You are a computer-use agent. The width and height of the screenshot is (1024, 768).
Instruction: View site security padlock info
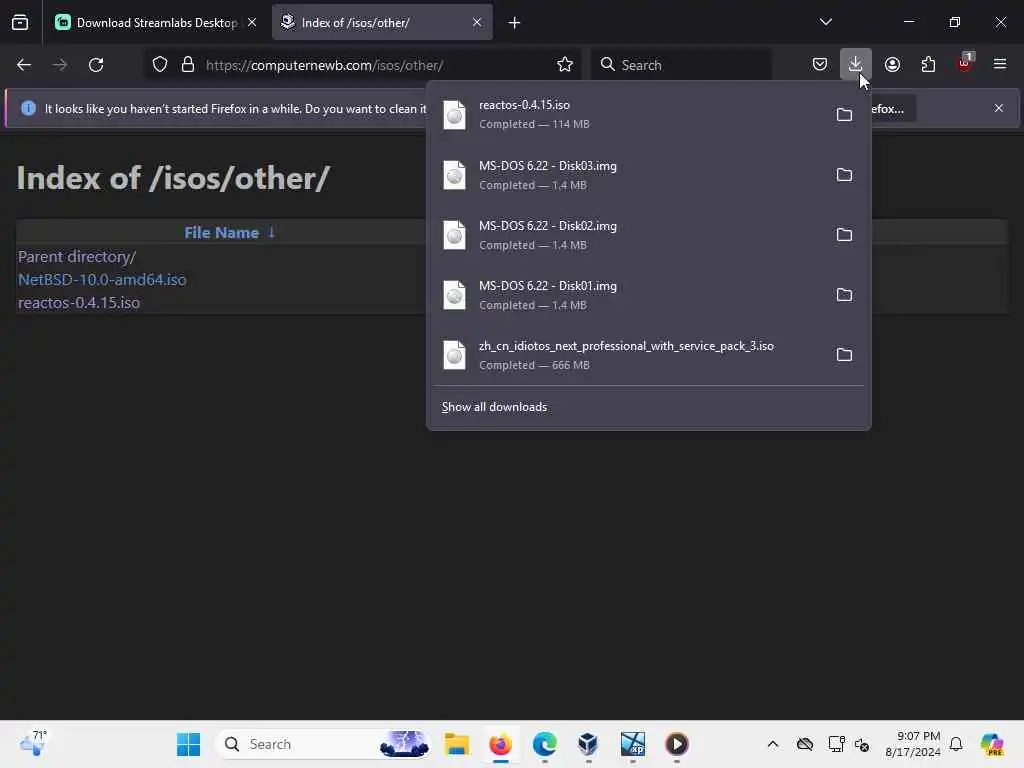click(188, 65)
